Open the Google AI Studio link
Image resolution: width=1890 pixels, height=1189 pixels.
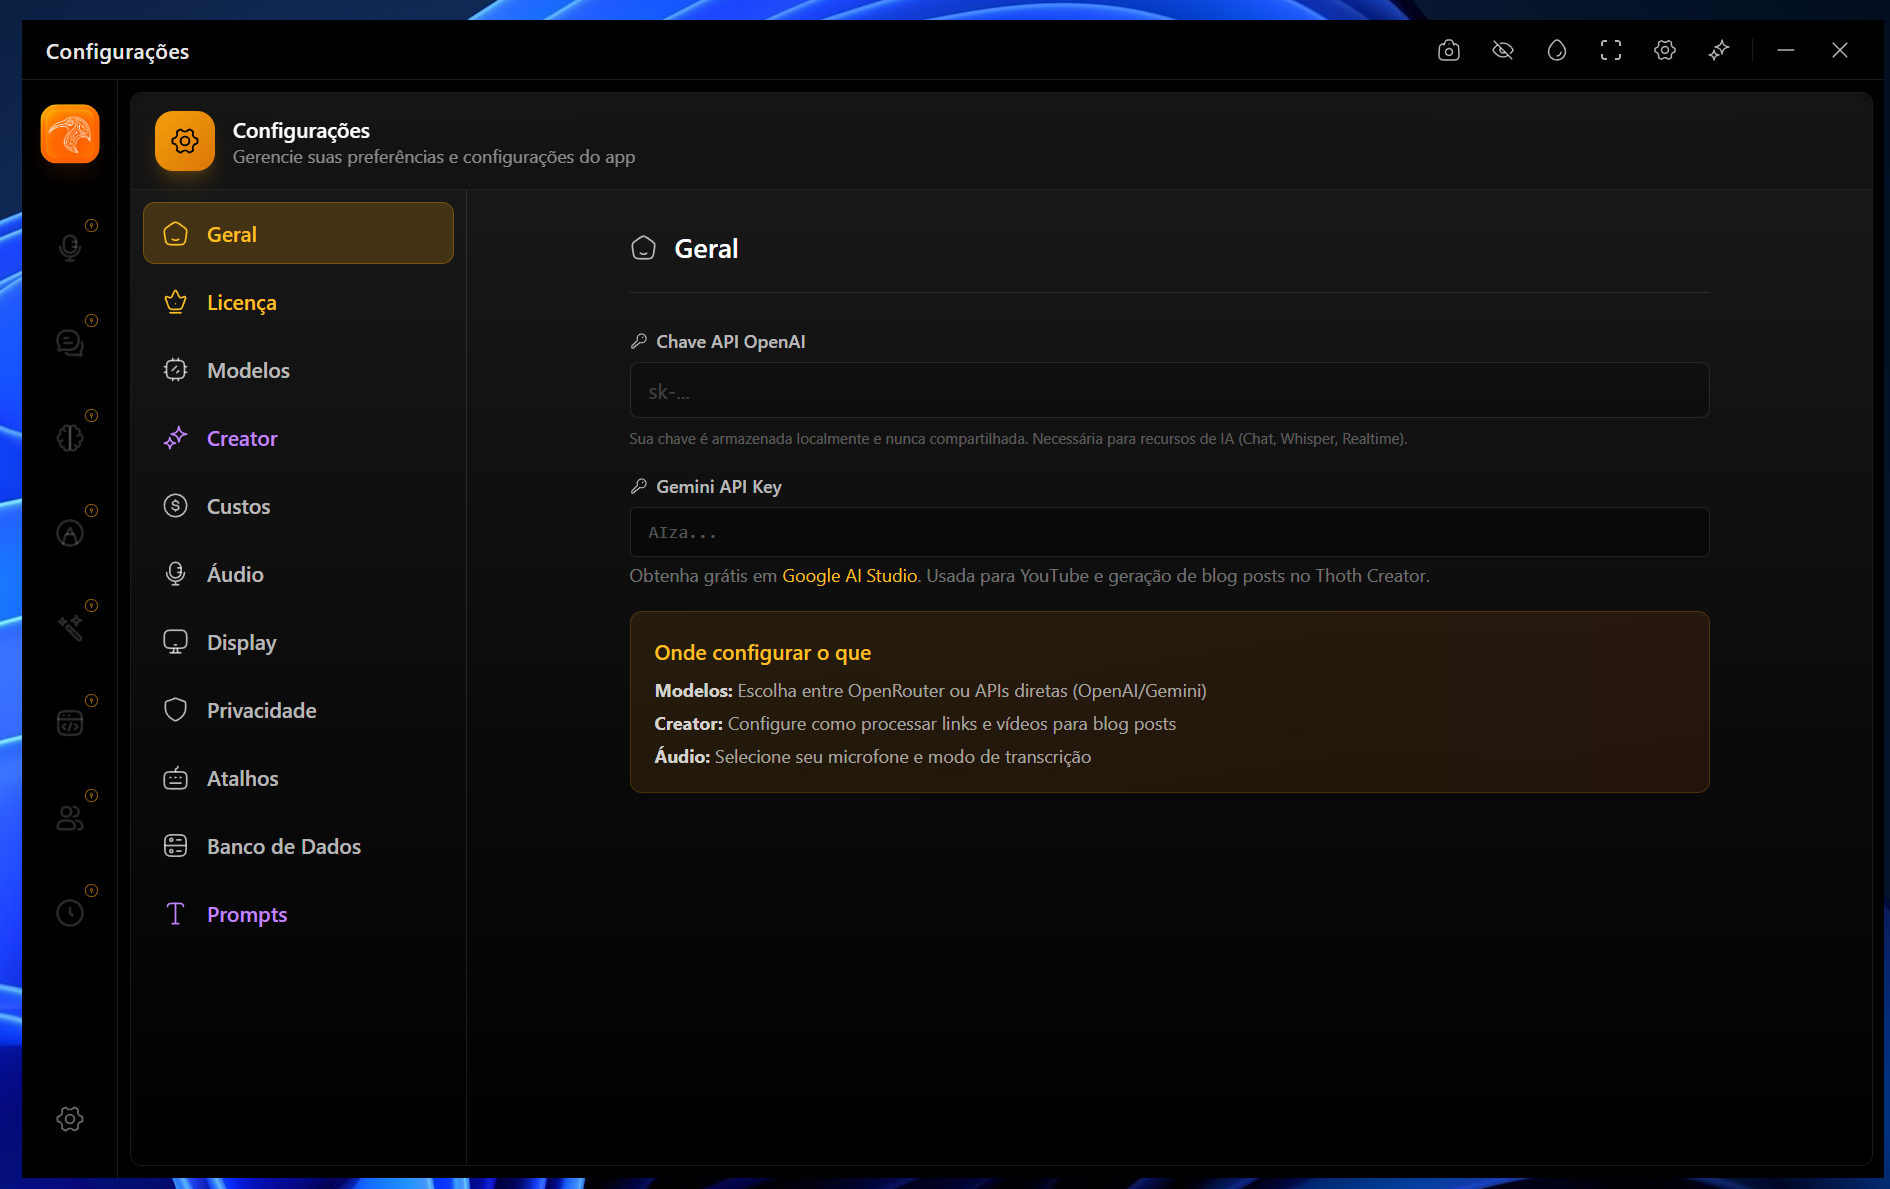click(x=850, y=576)
